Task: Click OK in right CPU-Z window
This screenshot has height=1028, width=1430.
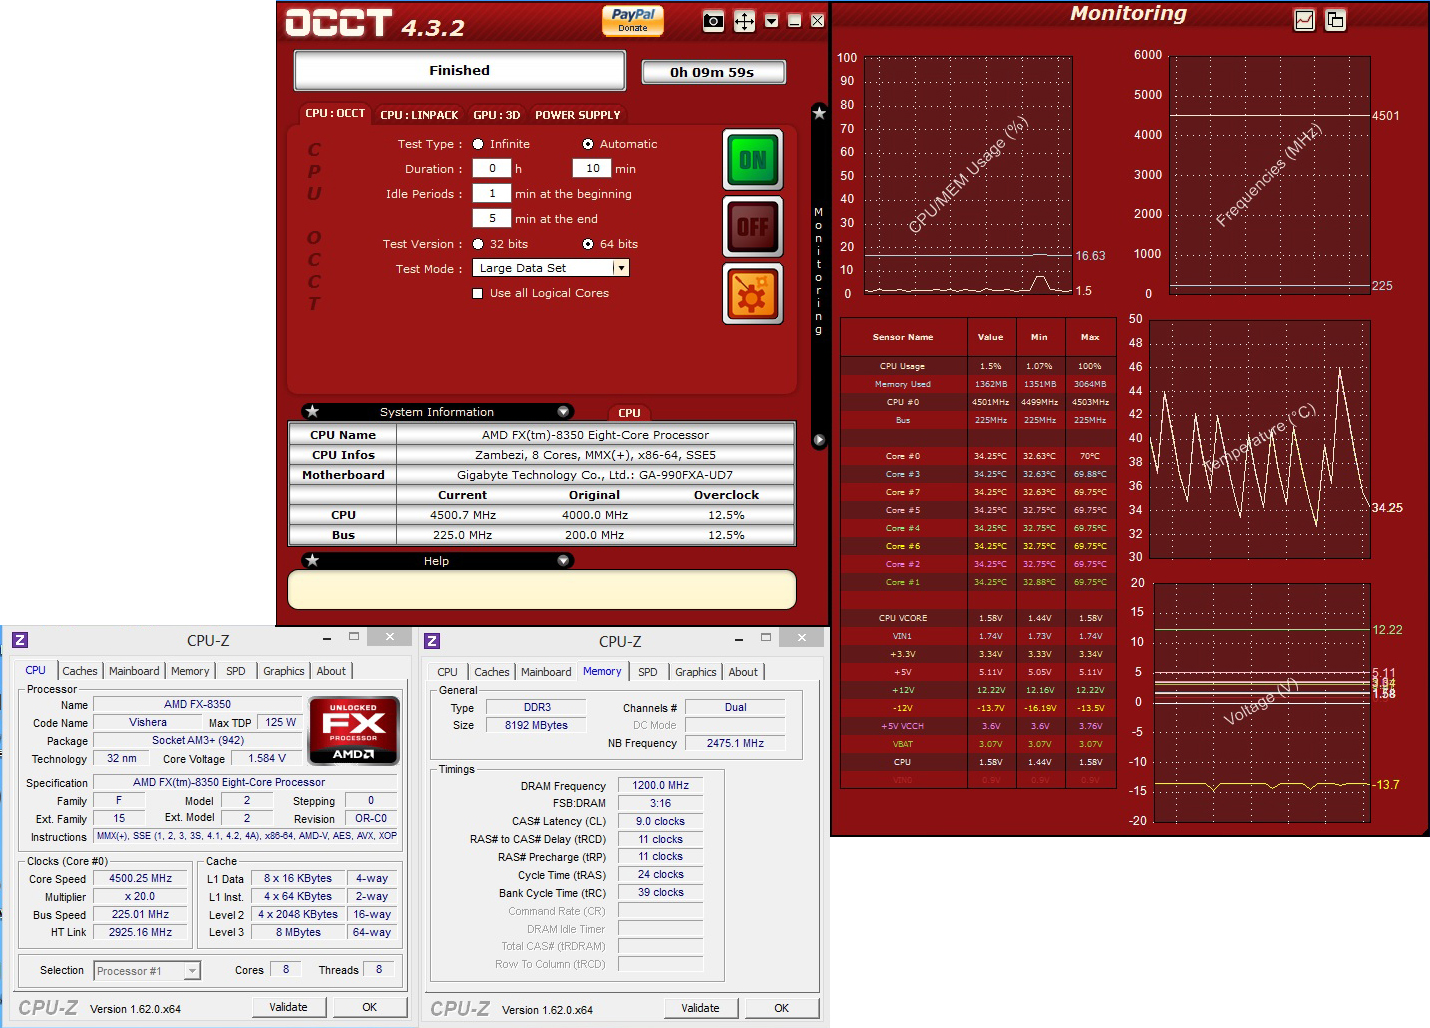Action: 782,1008
